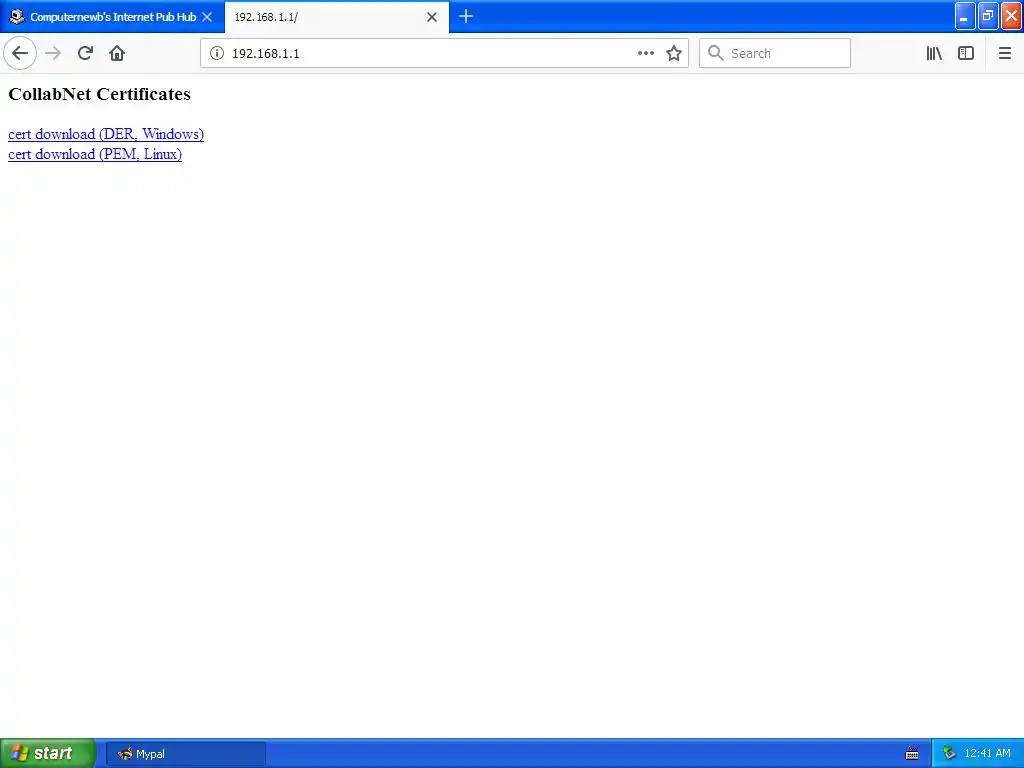The image size is (1024, 768).
Task: Reload the current page
Action: point(85,54)
